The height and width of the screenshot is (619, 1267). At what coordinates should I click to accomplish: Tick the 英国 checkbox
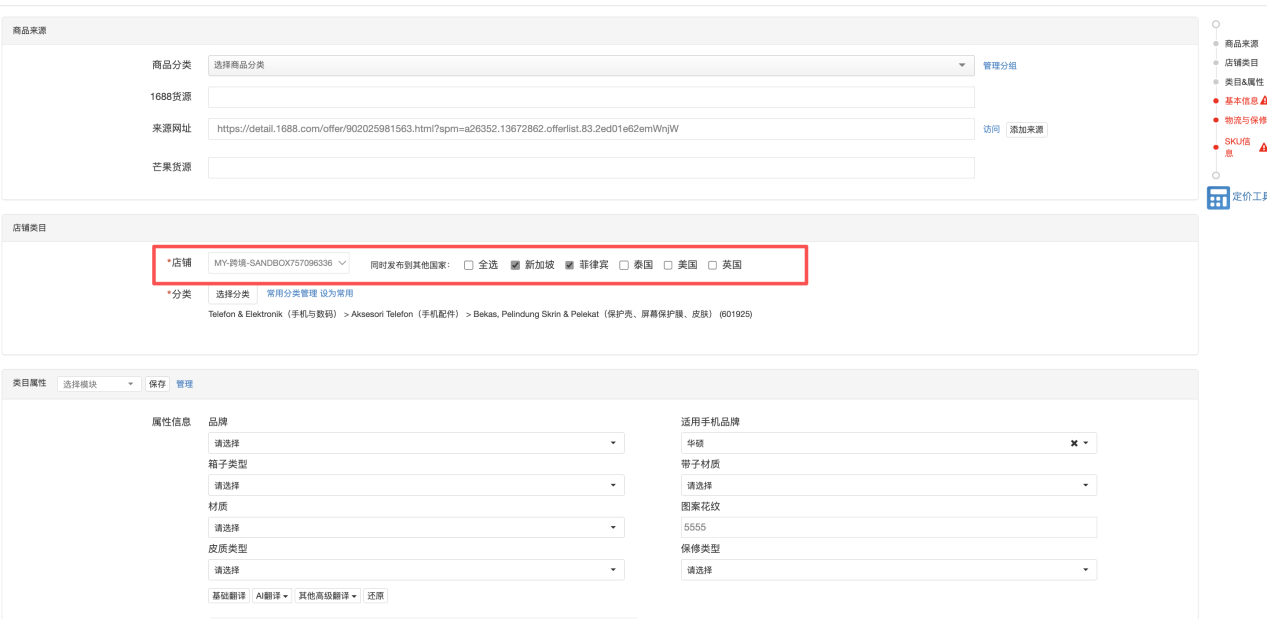point(713,265)
